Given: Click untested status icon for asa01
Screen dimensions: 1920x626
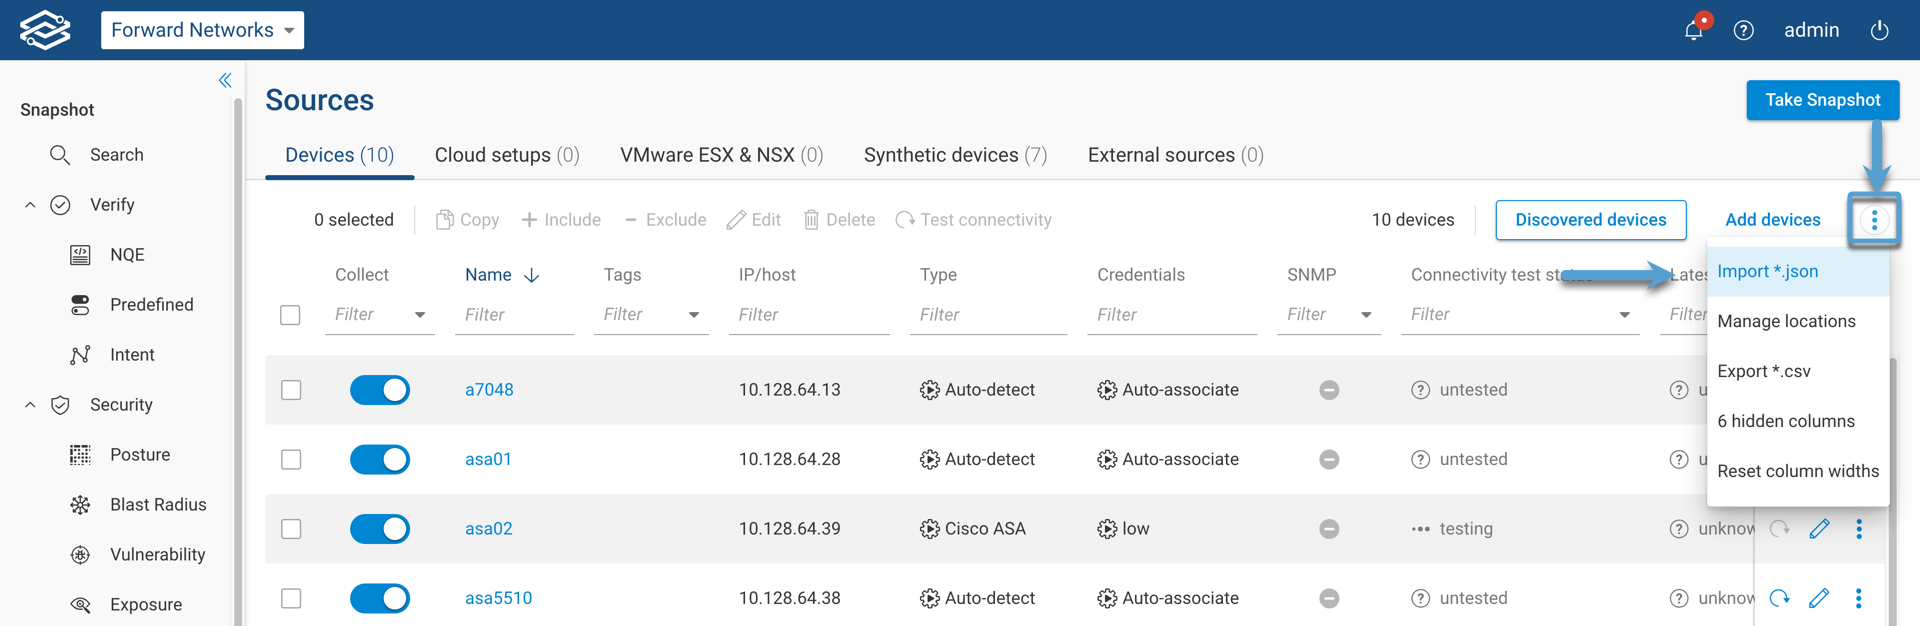Looking at the screenshot, I should [x=1420, y=459].
